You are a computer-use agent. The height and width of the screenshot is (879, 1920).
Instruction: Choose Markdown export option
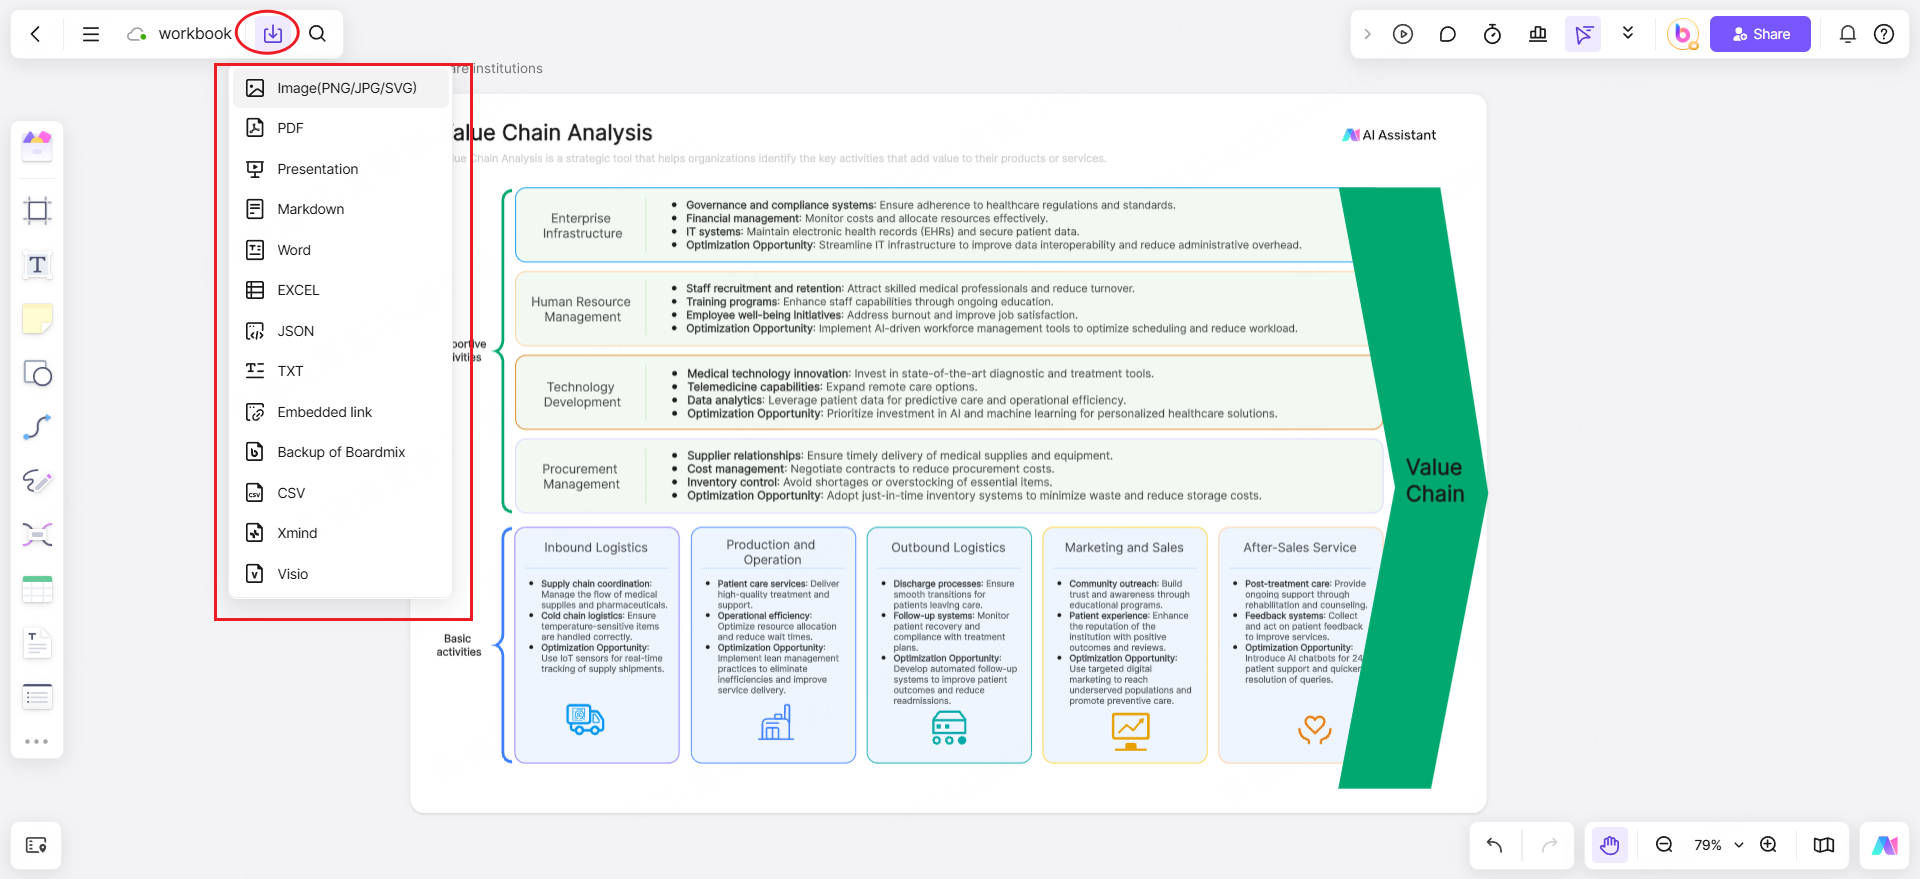tap(340, 209)
